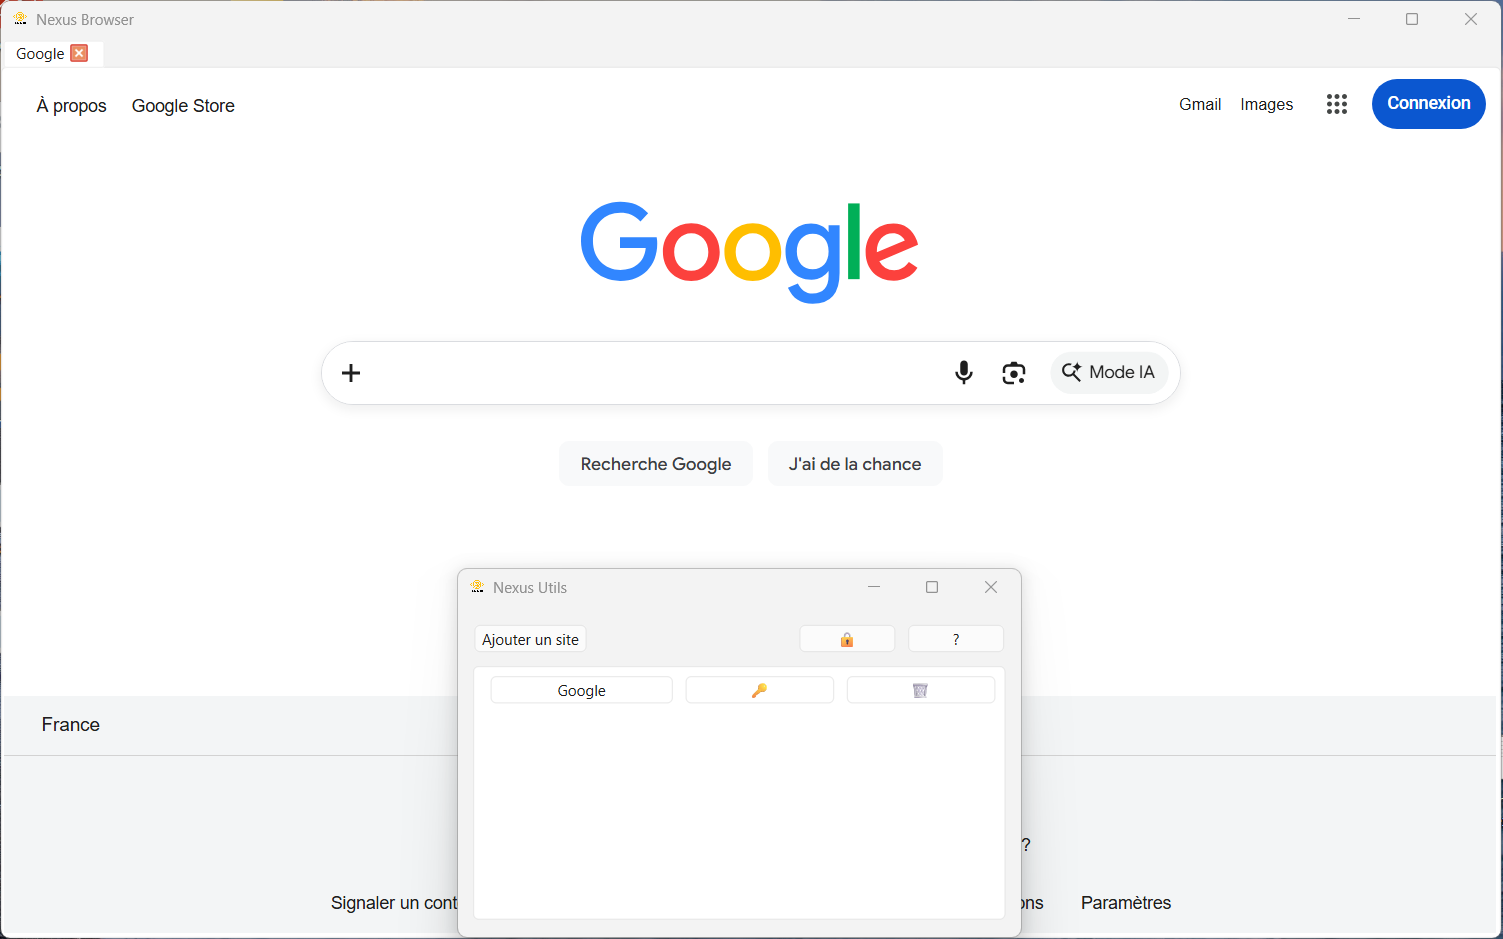The image size is (1503, 939).
Task: Open Google Images link
Action: click(1267, 104)
